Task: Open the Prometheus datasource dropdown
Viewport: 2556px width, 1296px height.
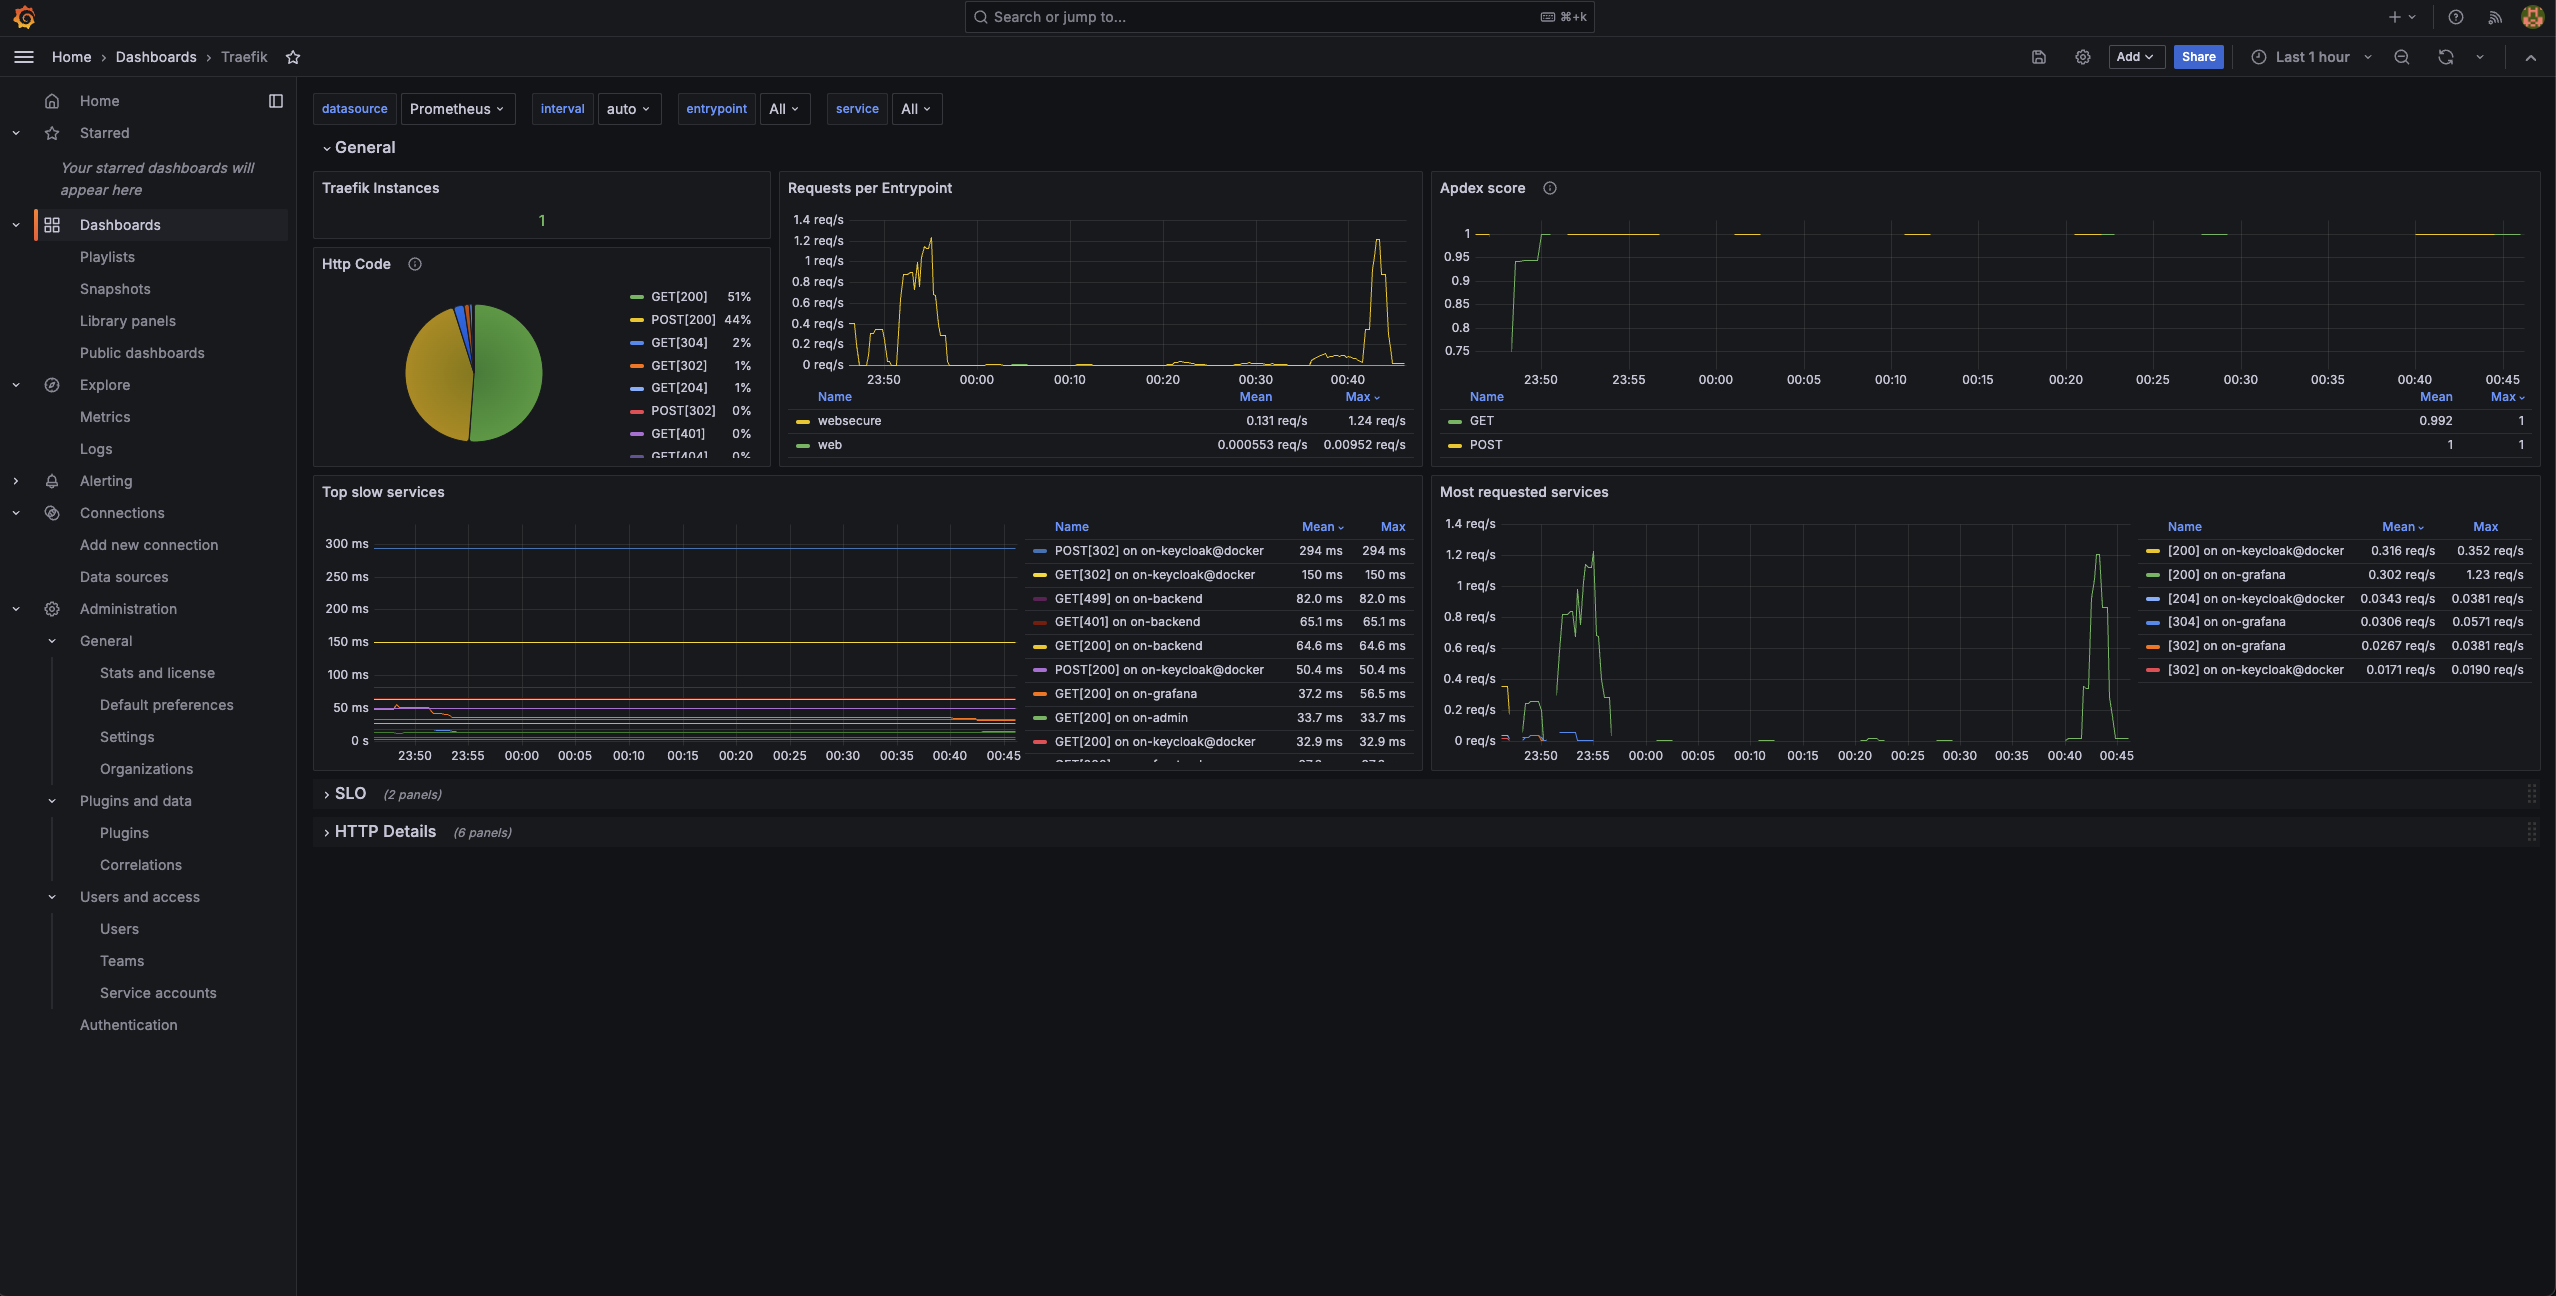Action: [x=457, y=109]
